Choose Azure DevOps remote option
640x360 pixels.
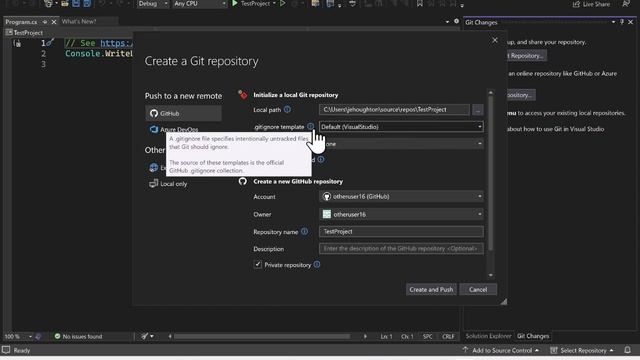[174, 129]
